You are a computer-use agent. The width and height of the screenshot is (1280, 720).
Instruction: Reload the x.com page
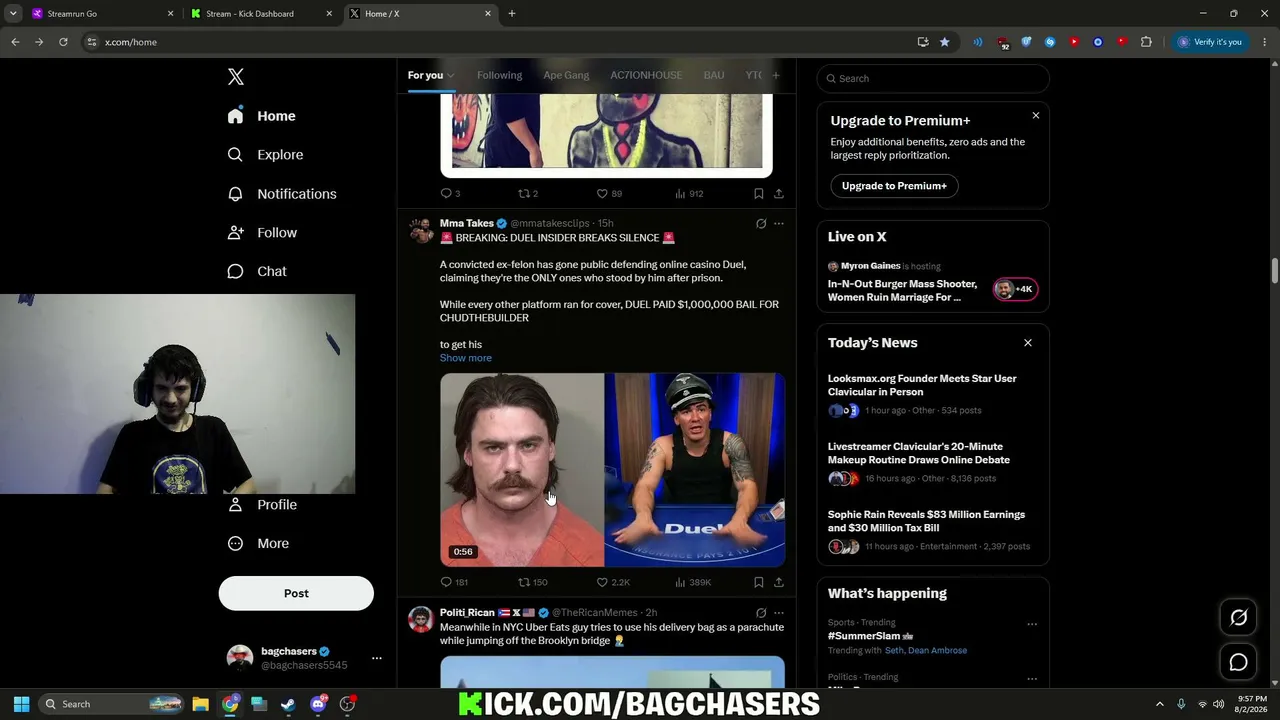[x=63, y=42]
